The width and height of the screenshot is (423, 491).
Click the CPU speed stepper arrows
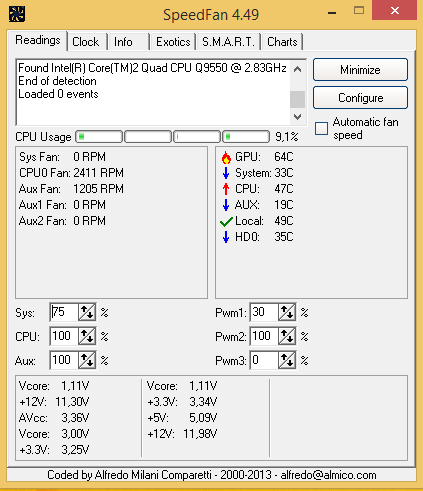pyautogui.click(x=87, y=336)
